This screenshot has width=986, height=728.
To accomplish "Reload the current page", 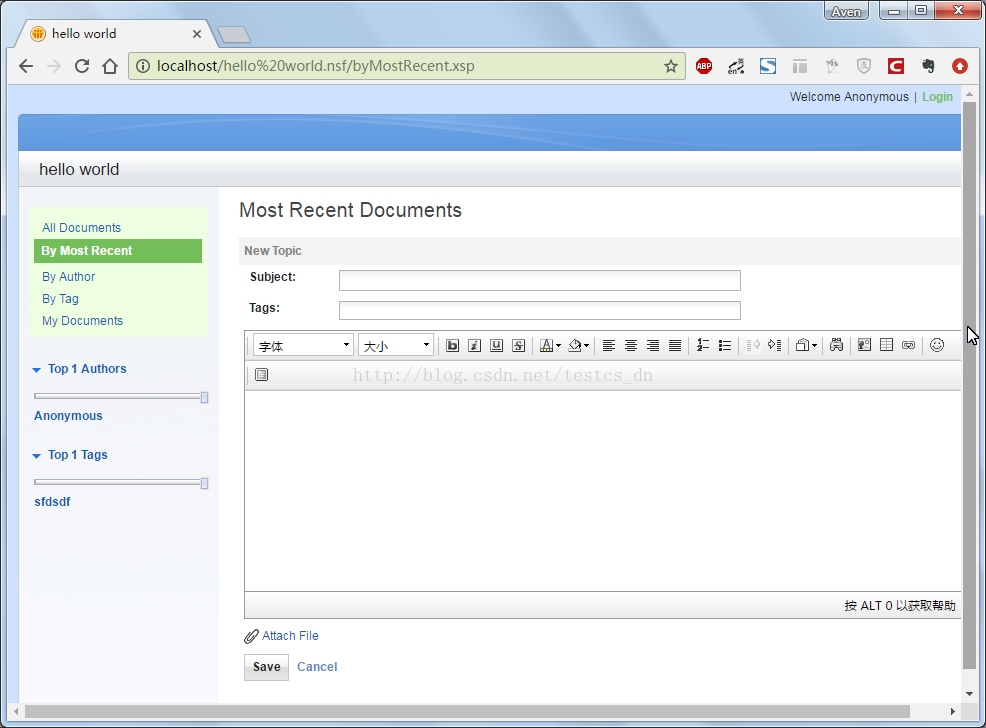I will click(82, 66).
